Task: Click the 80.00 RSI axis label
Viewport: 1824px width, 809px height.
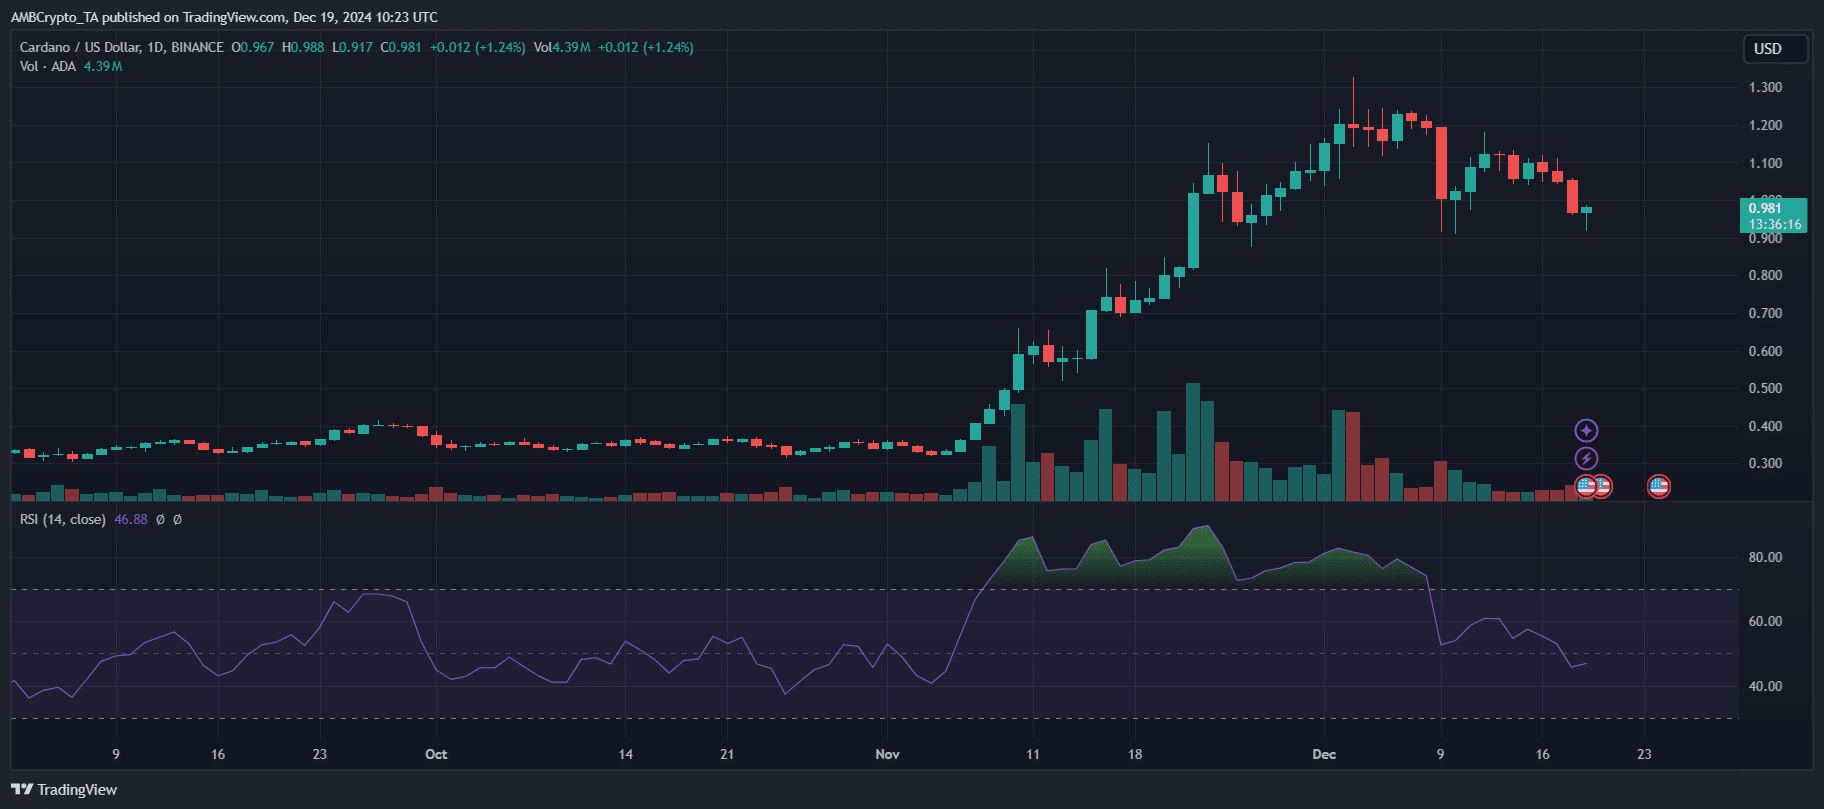Action: (1765, 557)
